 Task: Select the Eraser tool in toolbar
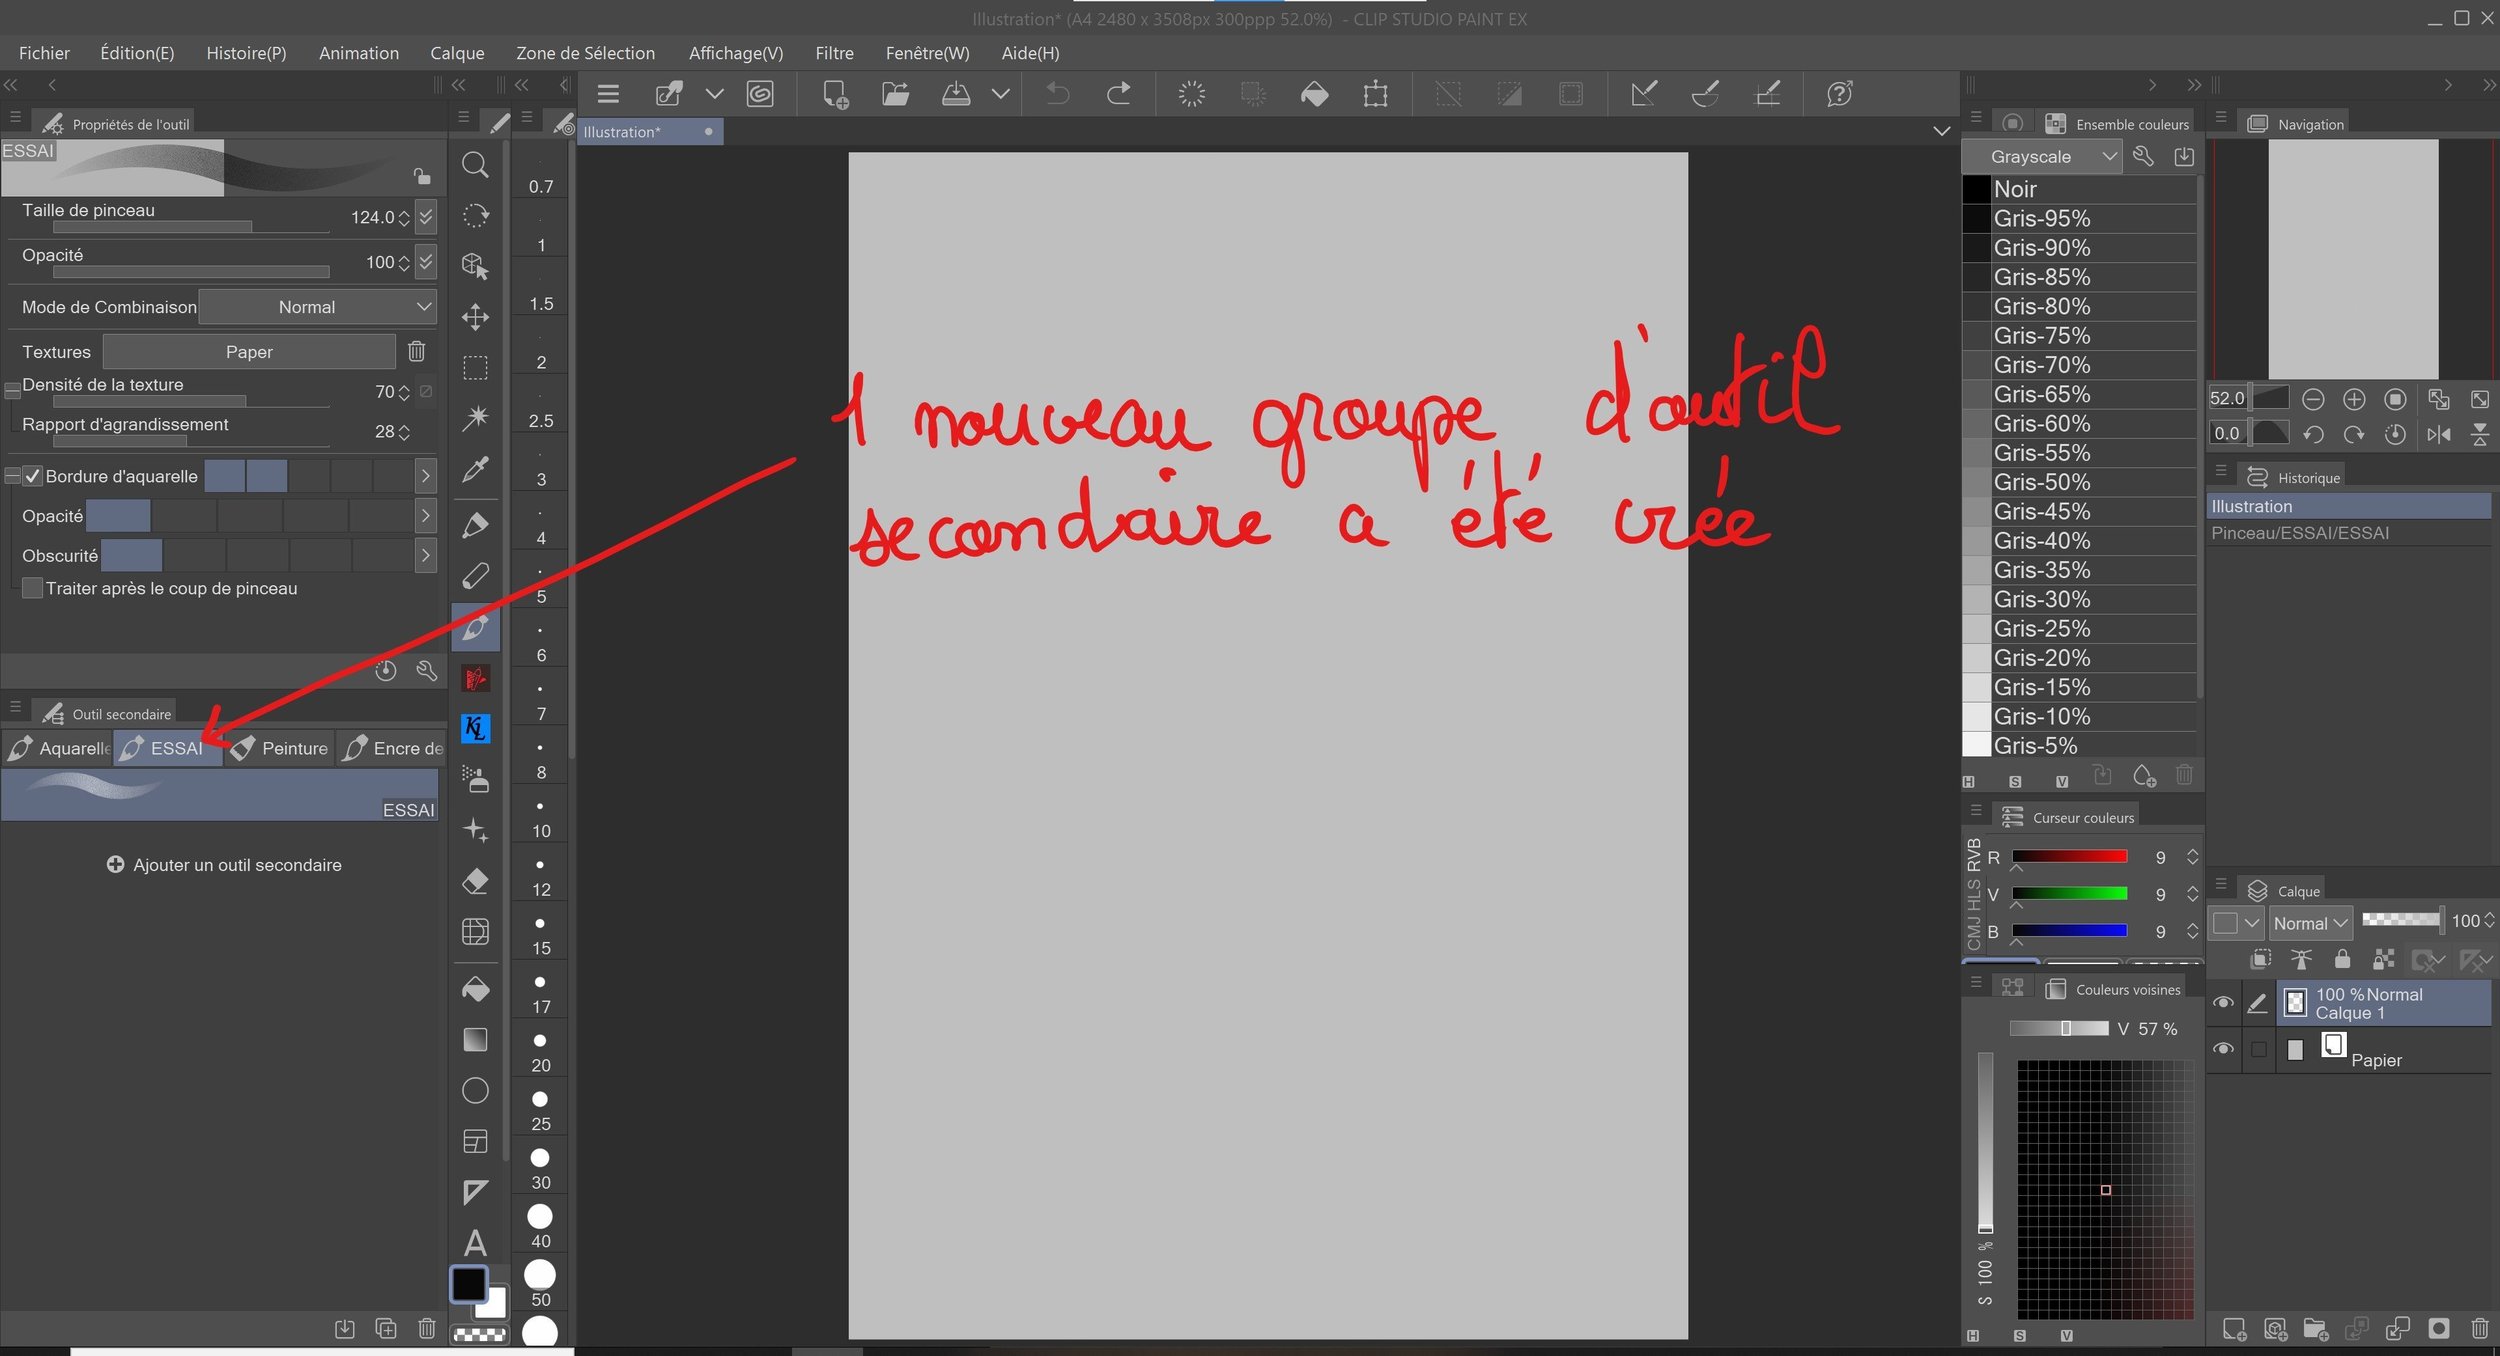475,881
